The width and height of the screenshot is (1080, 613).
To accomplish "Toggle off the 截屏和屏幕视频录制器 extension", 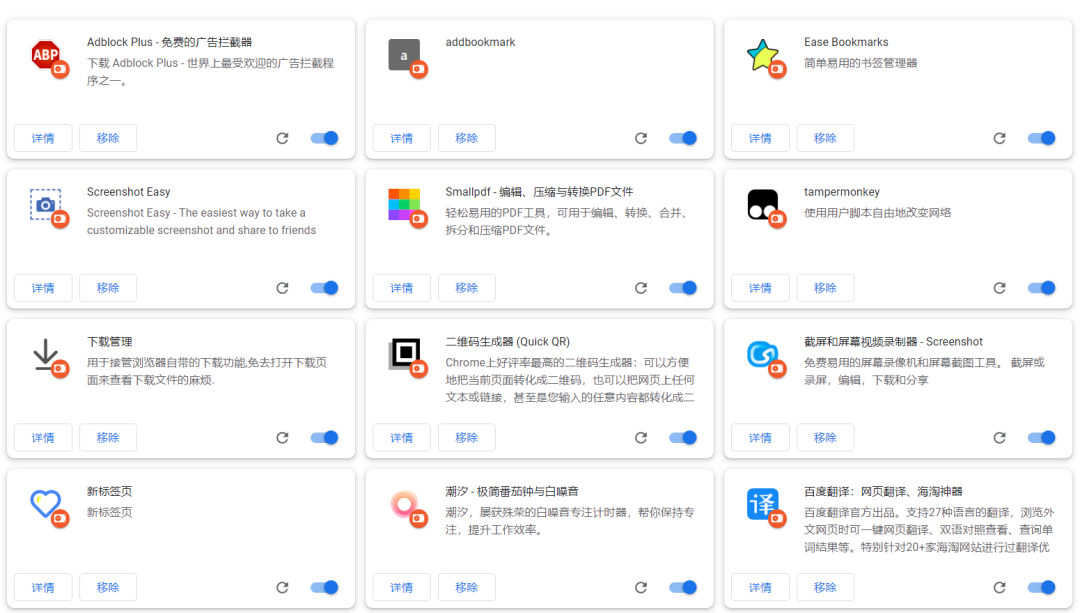I will (x=1041, y=438).
